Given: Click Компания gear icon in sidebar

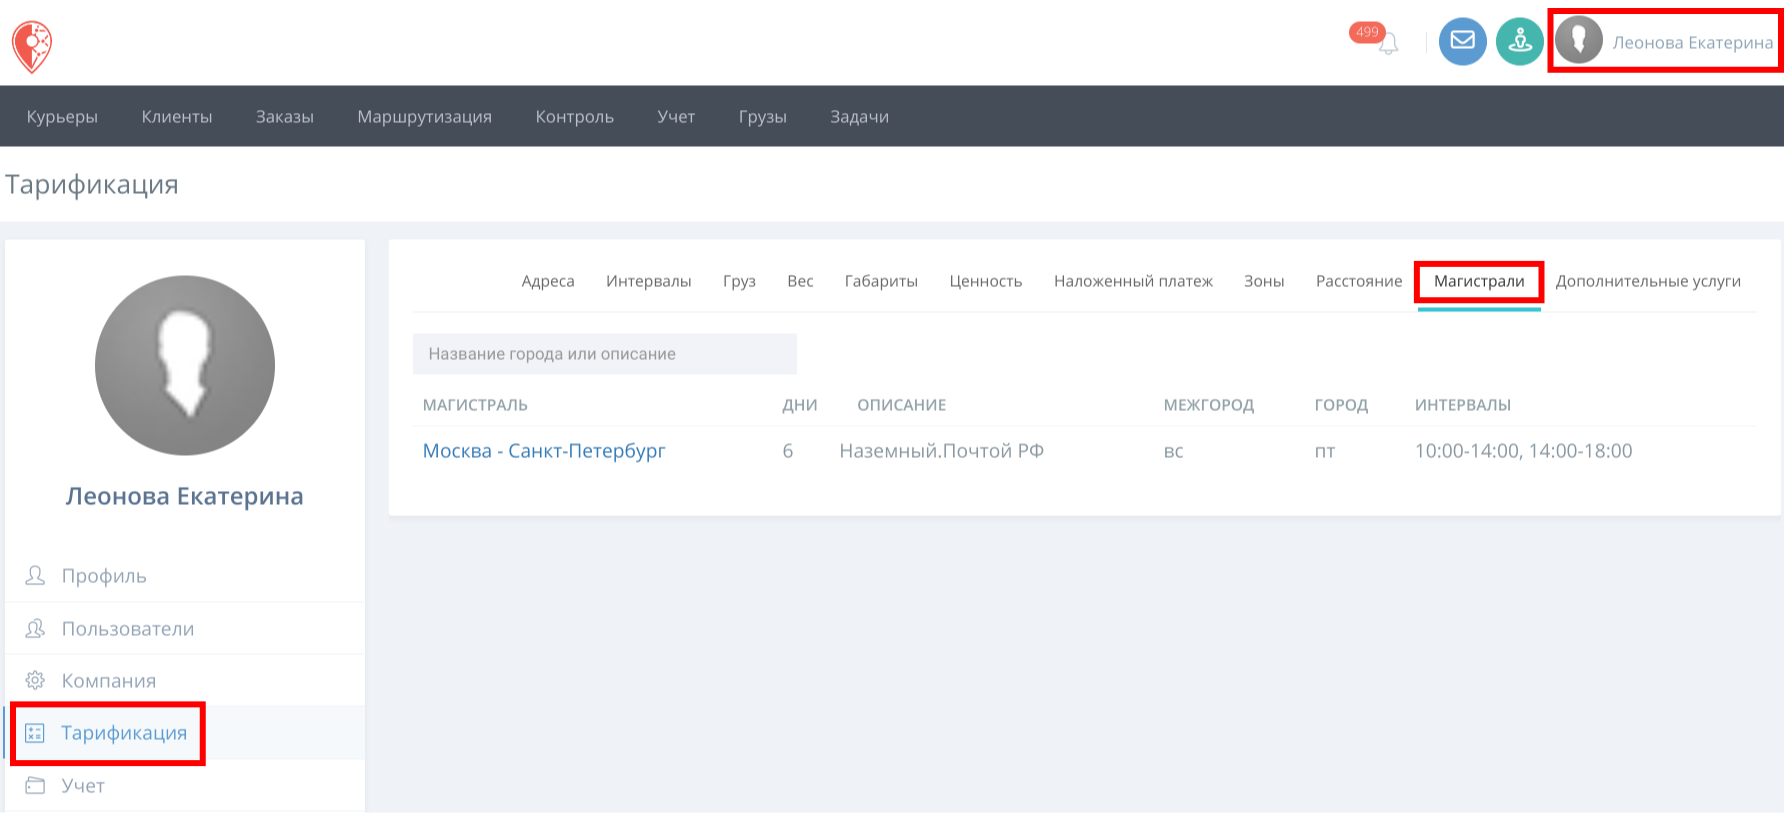Looking at the screenshot, I should coord(35,680).
